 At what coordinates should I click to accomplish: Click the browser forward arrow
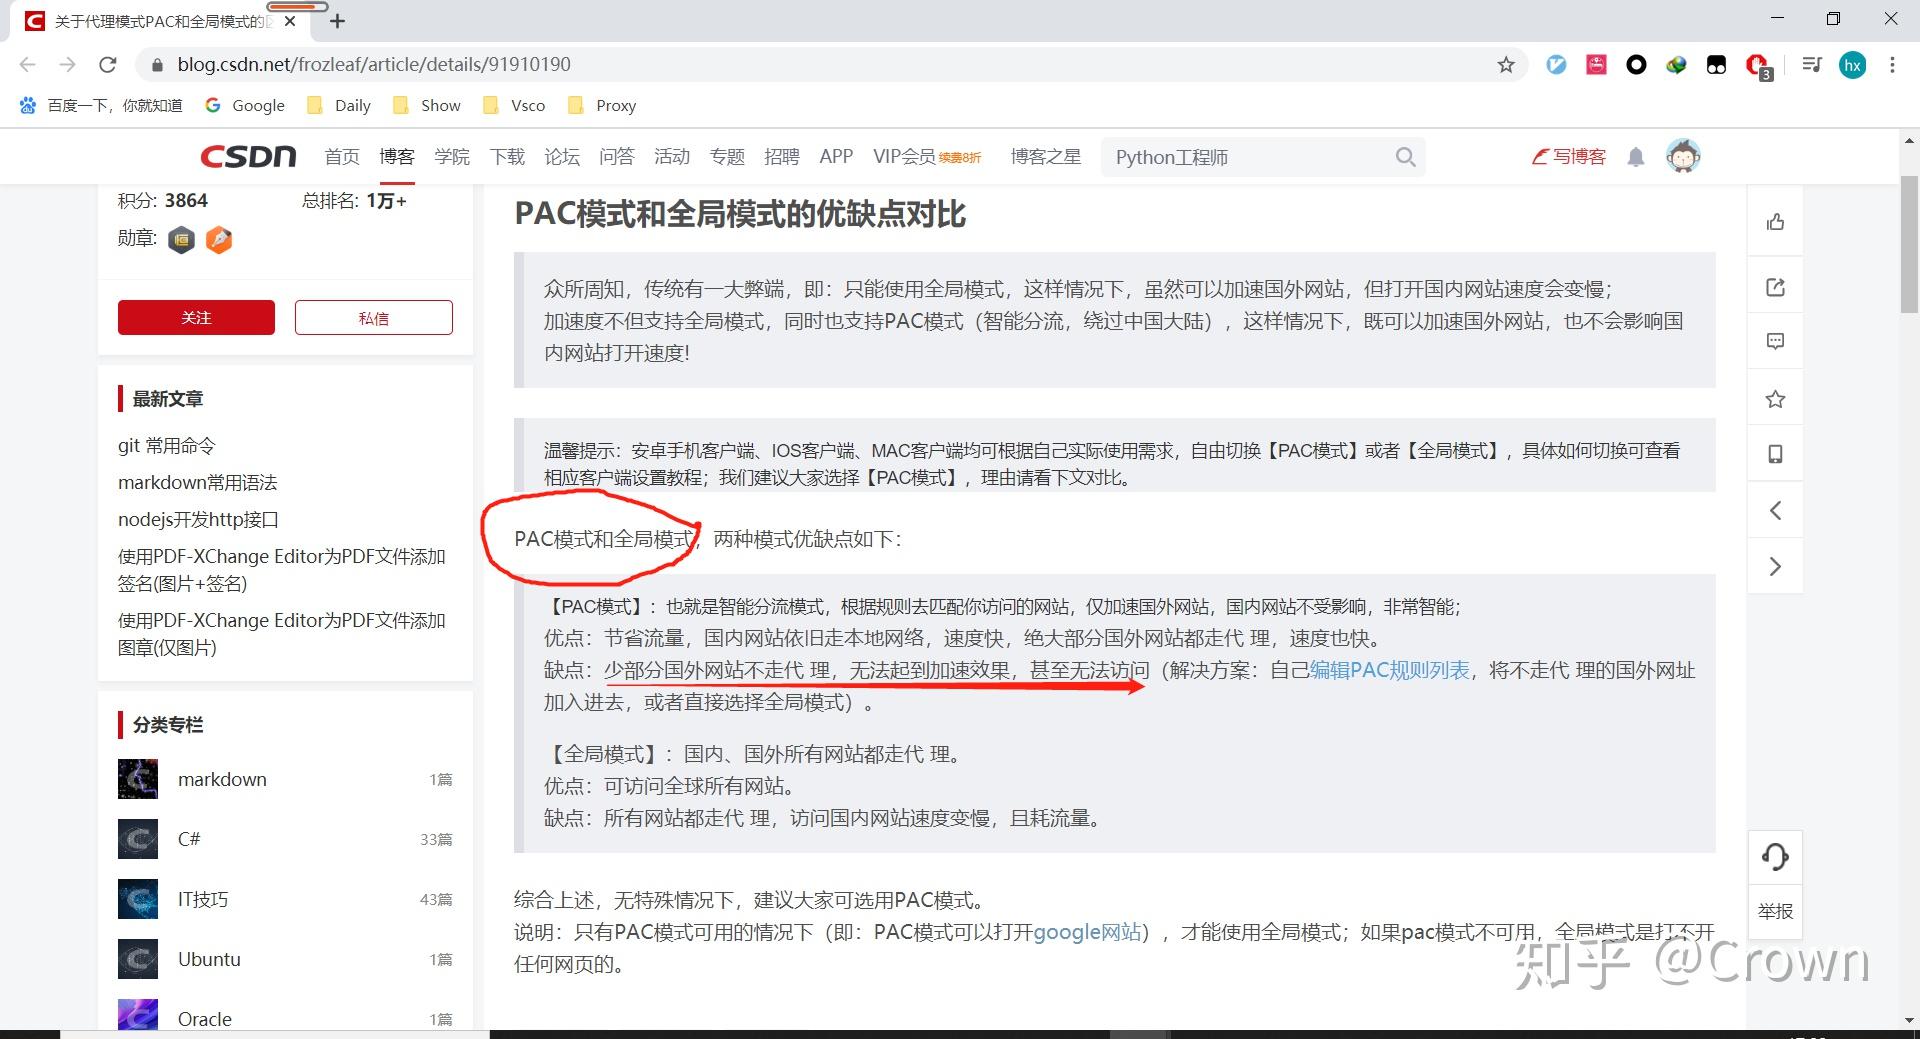point(67,65)
